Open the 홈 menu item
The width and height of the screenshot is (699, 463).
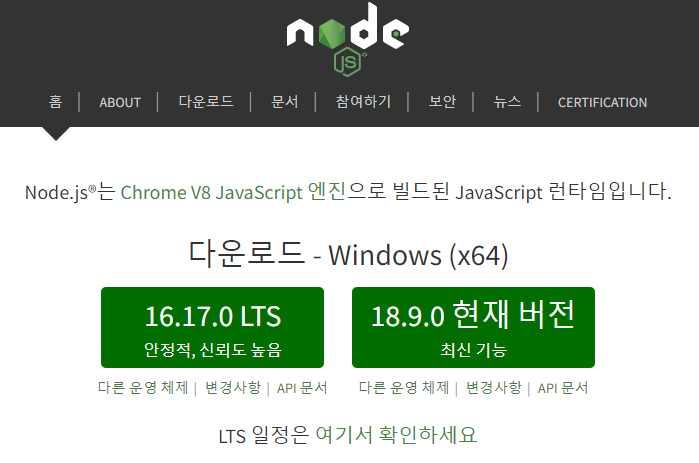point(55,102)
